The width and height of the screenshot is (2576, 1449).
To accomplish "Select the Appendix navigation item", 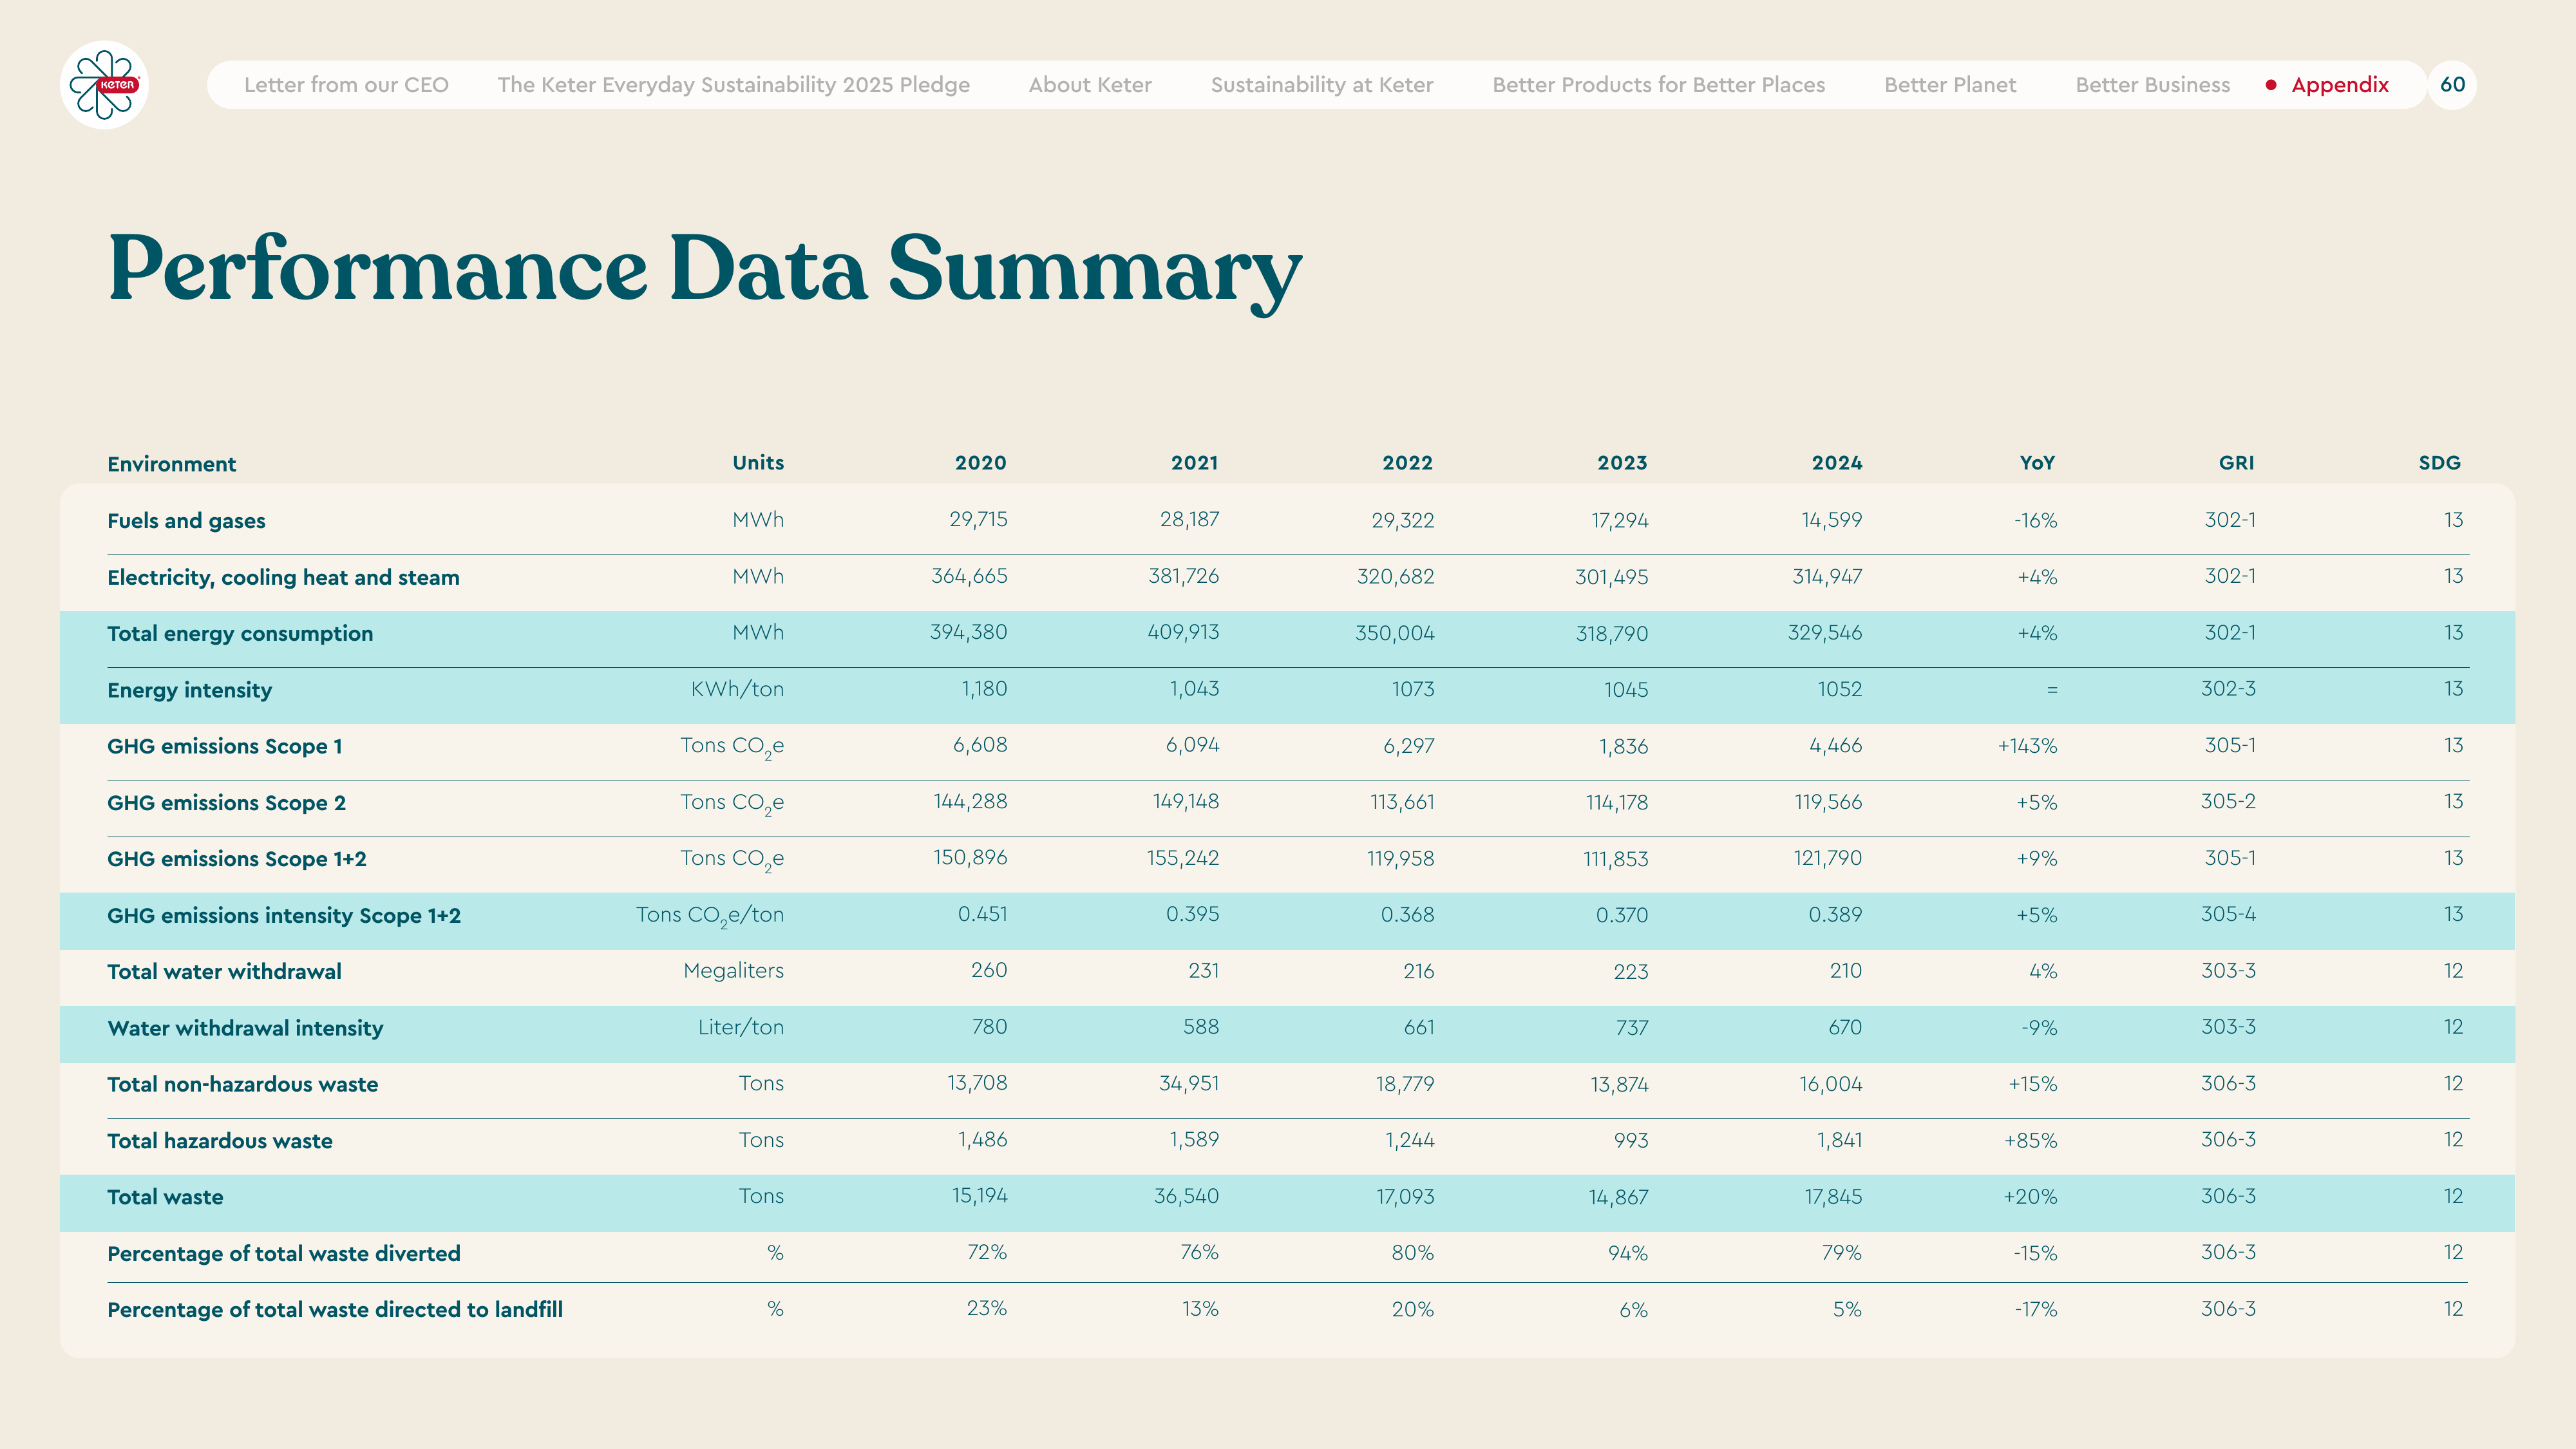I will [x=2340, y=85].
